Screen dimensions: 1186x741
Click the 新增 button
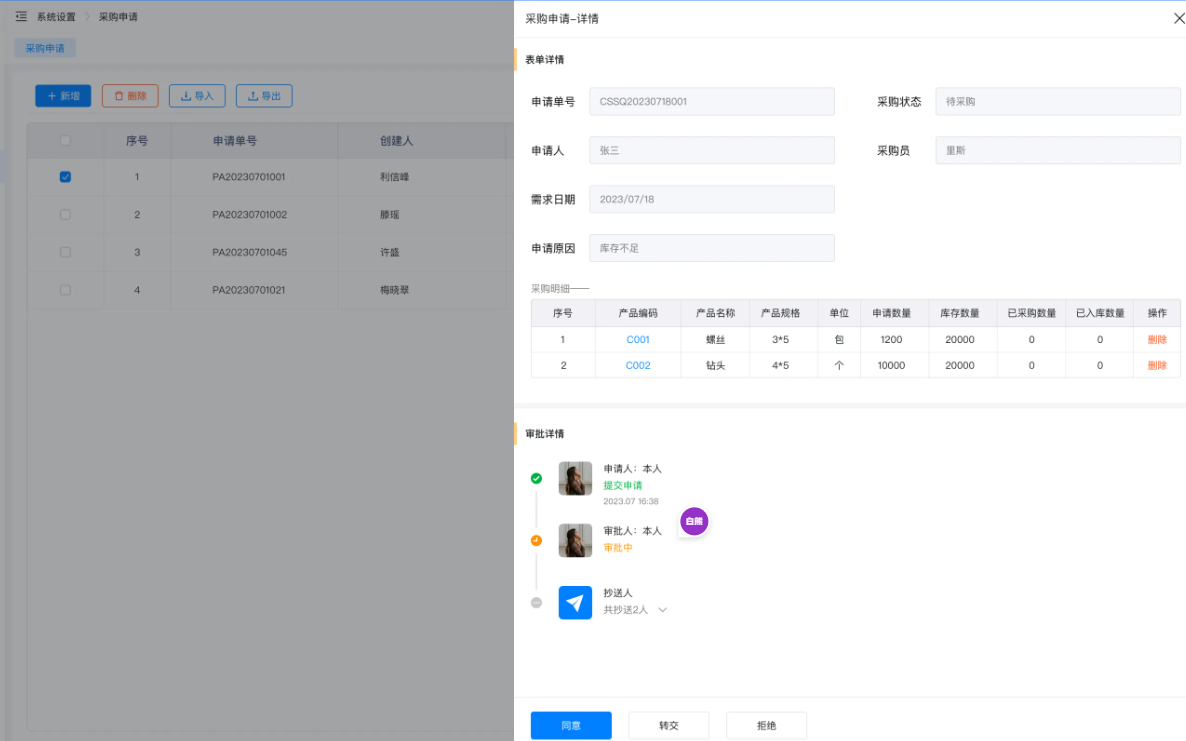pyautogui.click(x=64, y=96)
